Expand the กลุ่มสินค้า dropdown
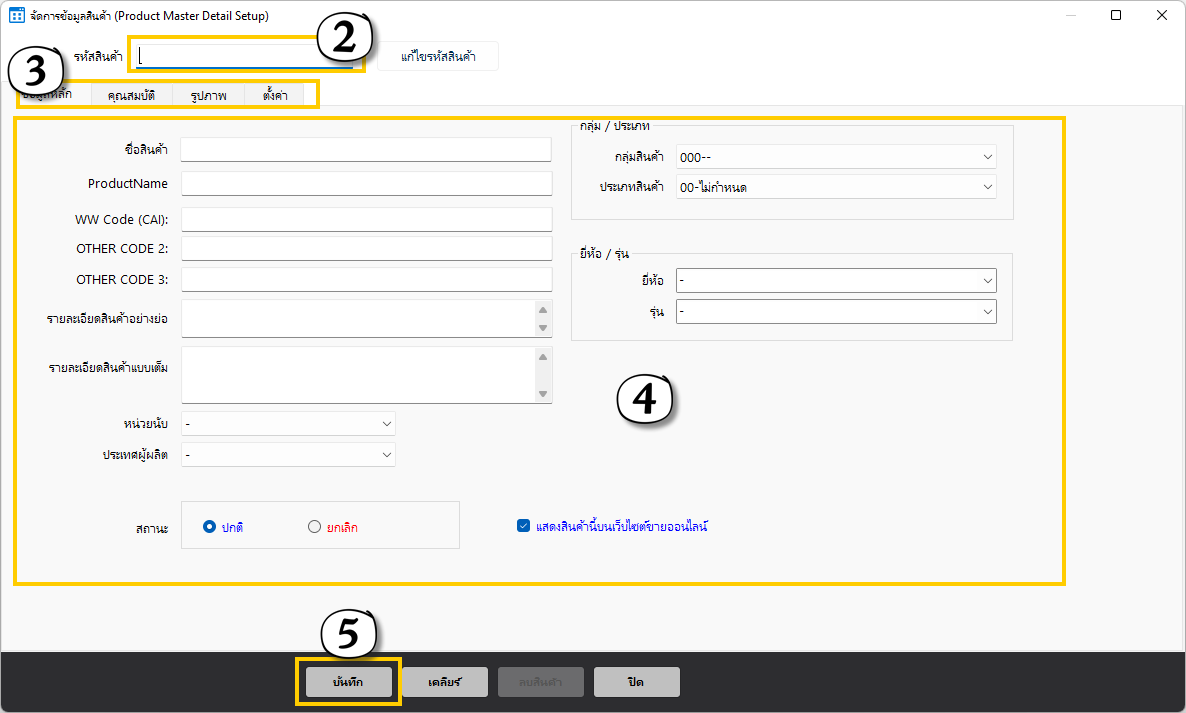Screen dimensions: 1186x713 836,157
